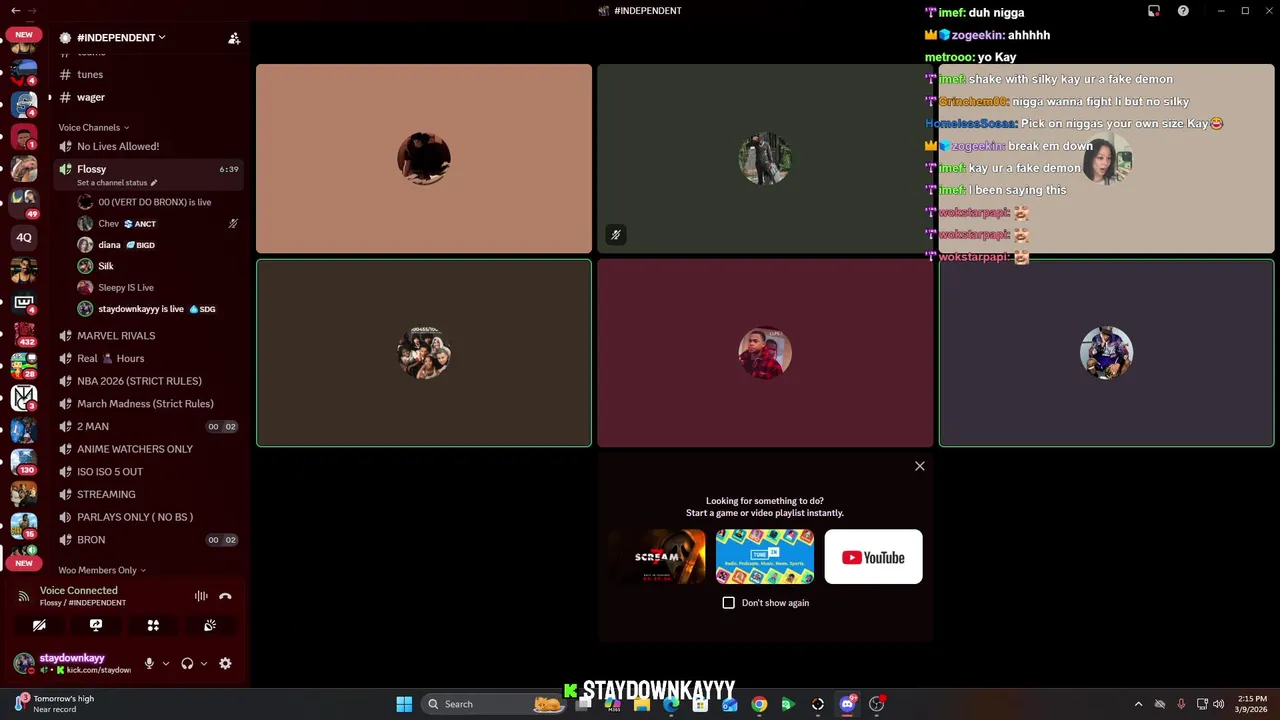Open microphone input options arrow
The height and width of the screenshot is (720, 1280).
click(x=166, y=663)
